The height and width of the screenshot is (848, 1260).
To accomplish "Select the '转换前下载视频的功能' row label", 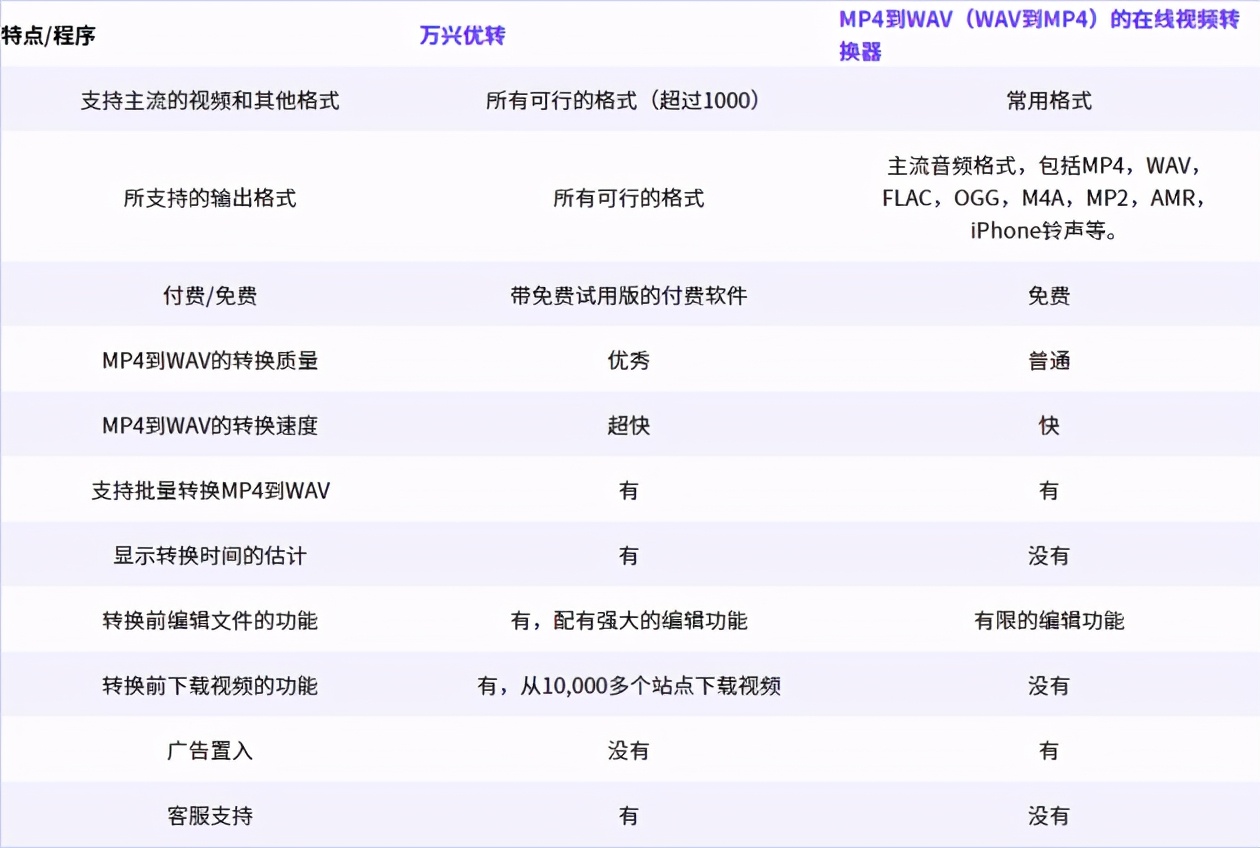I will pyautogui.click(x=210, y=686).
